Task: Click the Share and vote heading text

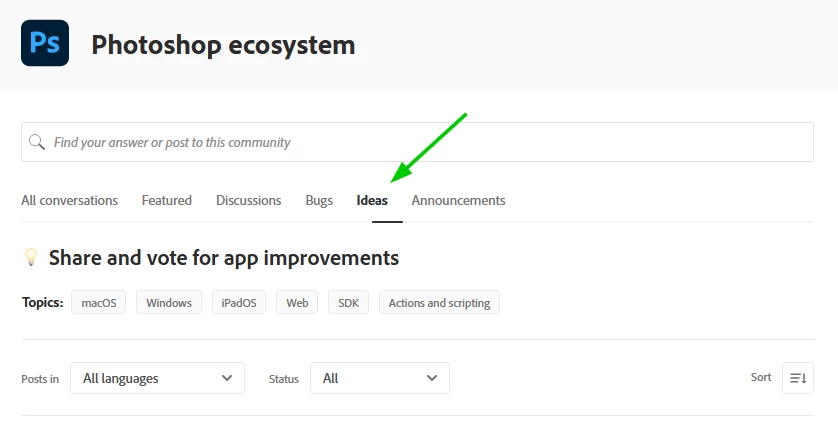Action: (x=224, y=258)
